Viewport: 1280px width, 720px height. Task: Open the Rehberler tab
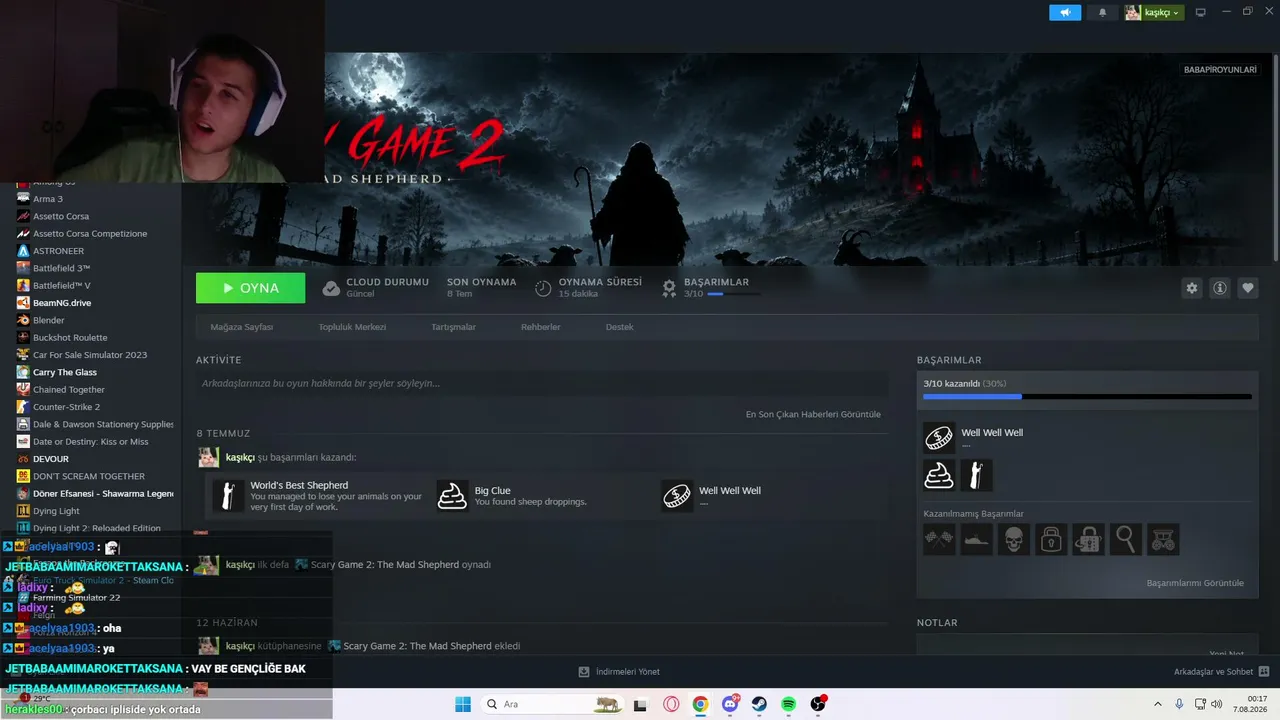[541, 327]
